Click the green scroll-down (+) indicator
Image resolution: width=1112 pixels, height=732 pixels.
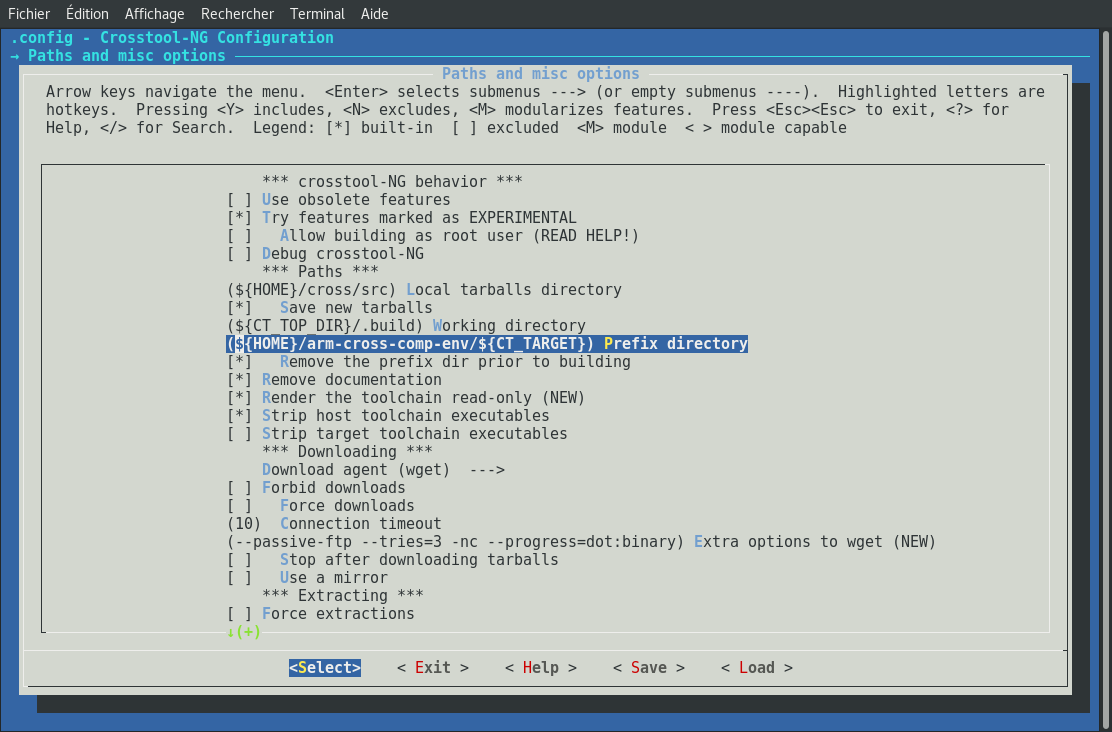pos(243,631)
